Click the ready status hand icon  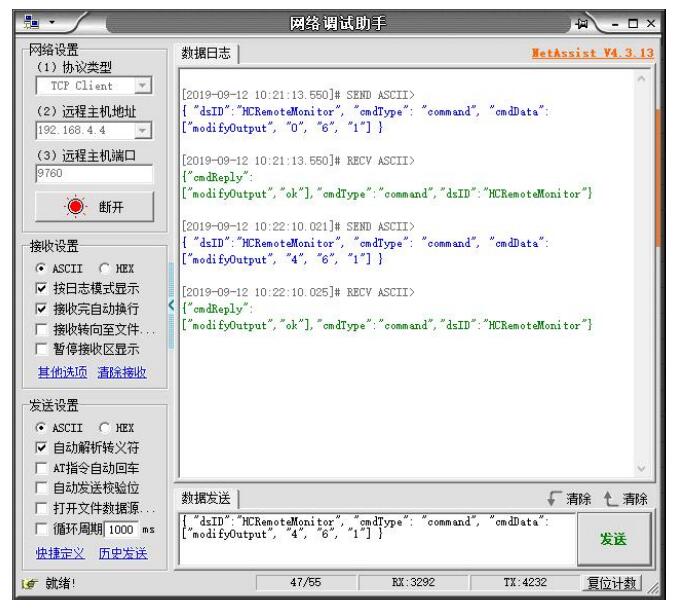29,584
